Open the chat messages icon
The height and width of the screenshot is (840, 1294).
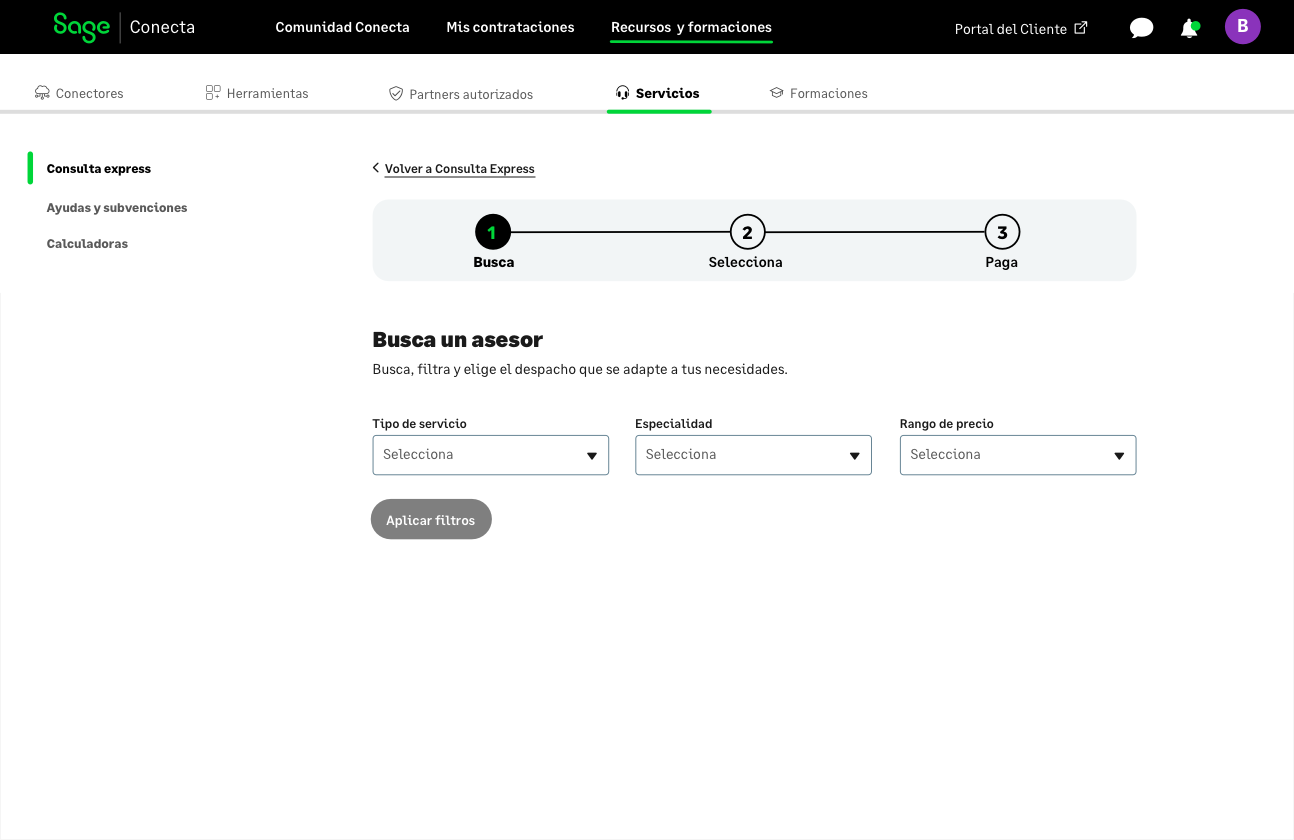pos(1141,28)
